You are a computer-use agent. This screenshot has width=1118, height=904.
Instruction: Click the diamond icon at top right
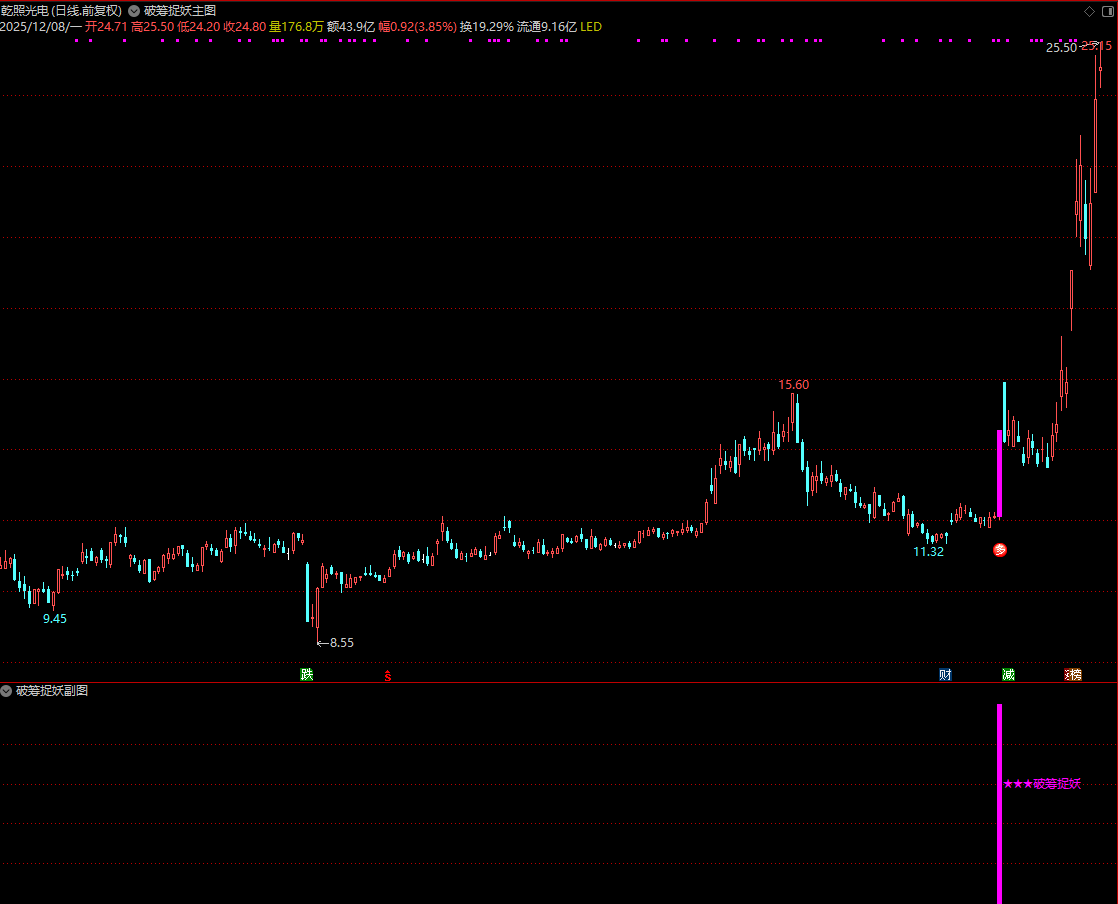(1089, 11)
